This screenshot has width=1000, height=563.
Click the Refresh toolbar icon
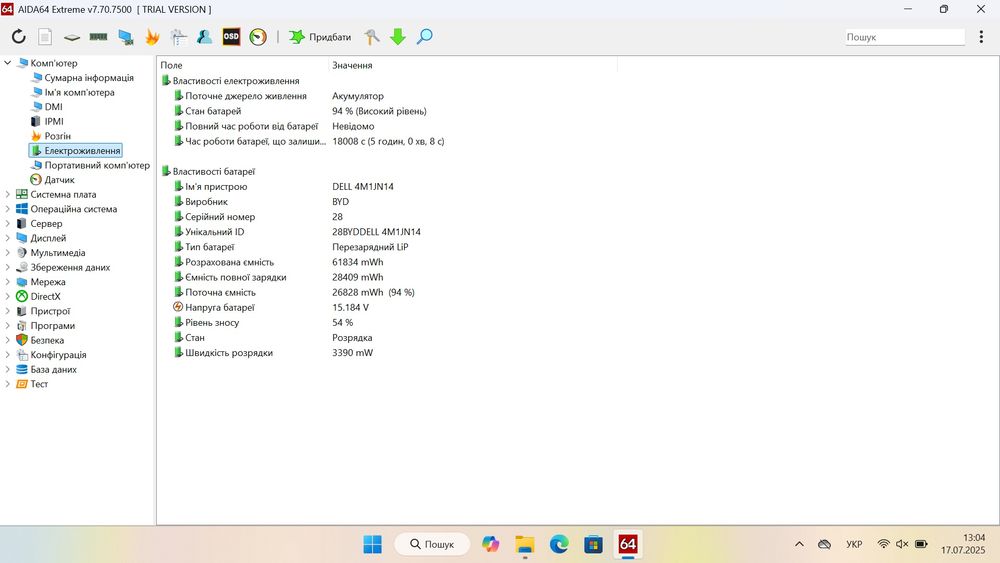coord(18,37)
